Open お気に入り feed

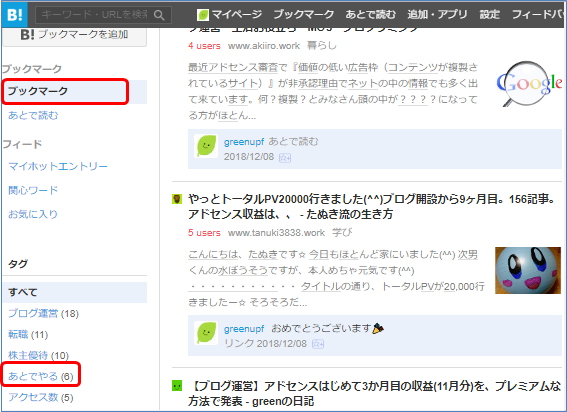(33, 214)
